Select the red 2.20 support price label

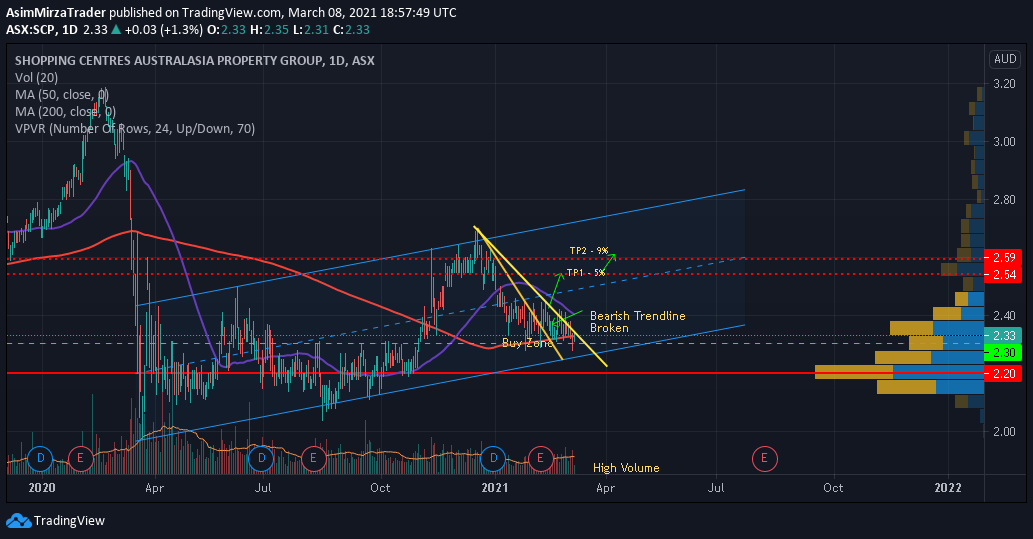coord(1003,374)
